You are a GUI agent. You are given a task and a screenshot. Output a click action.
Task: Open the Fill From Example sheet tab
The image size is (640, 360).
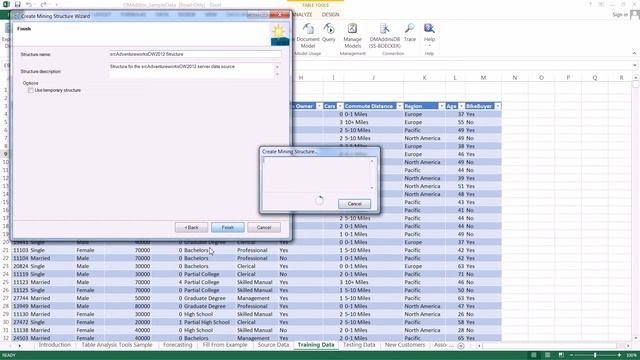pos(225,345)
